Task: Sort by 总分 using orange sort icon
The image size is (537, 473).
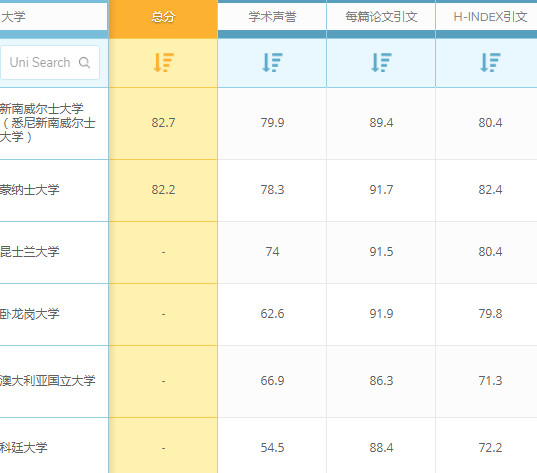Action: [163, 62]
